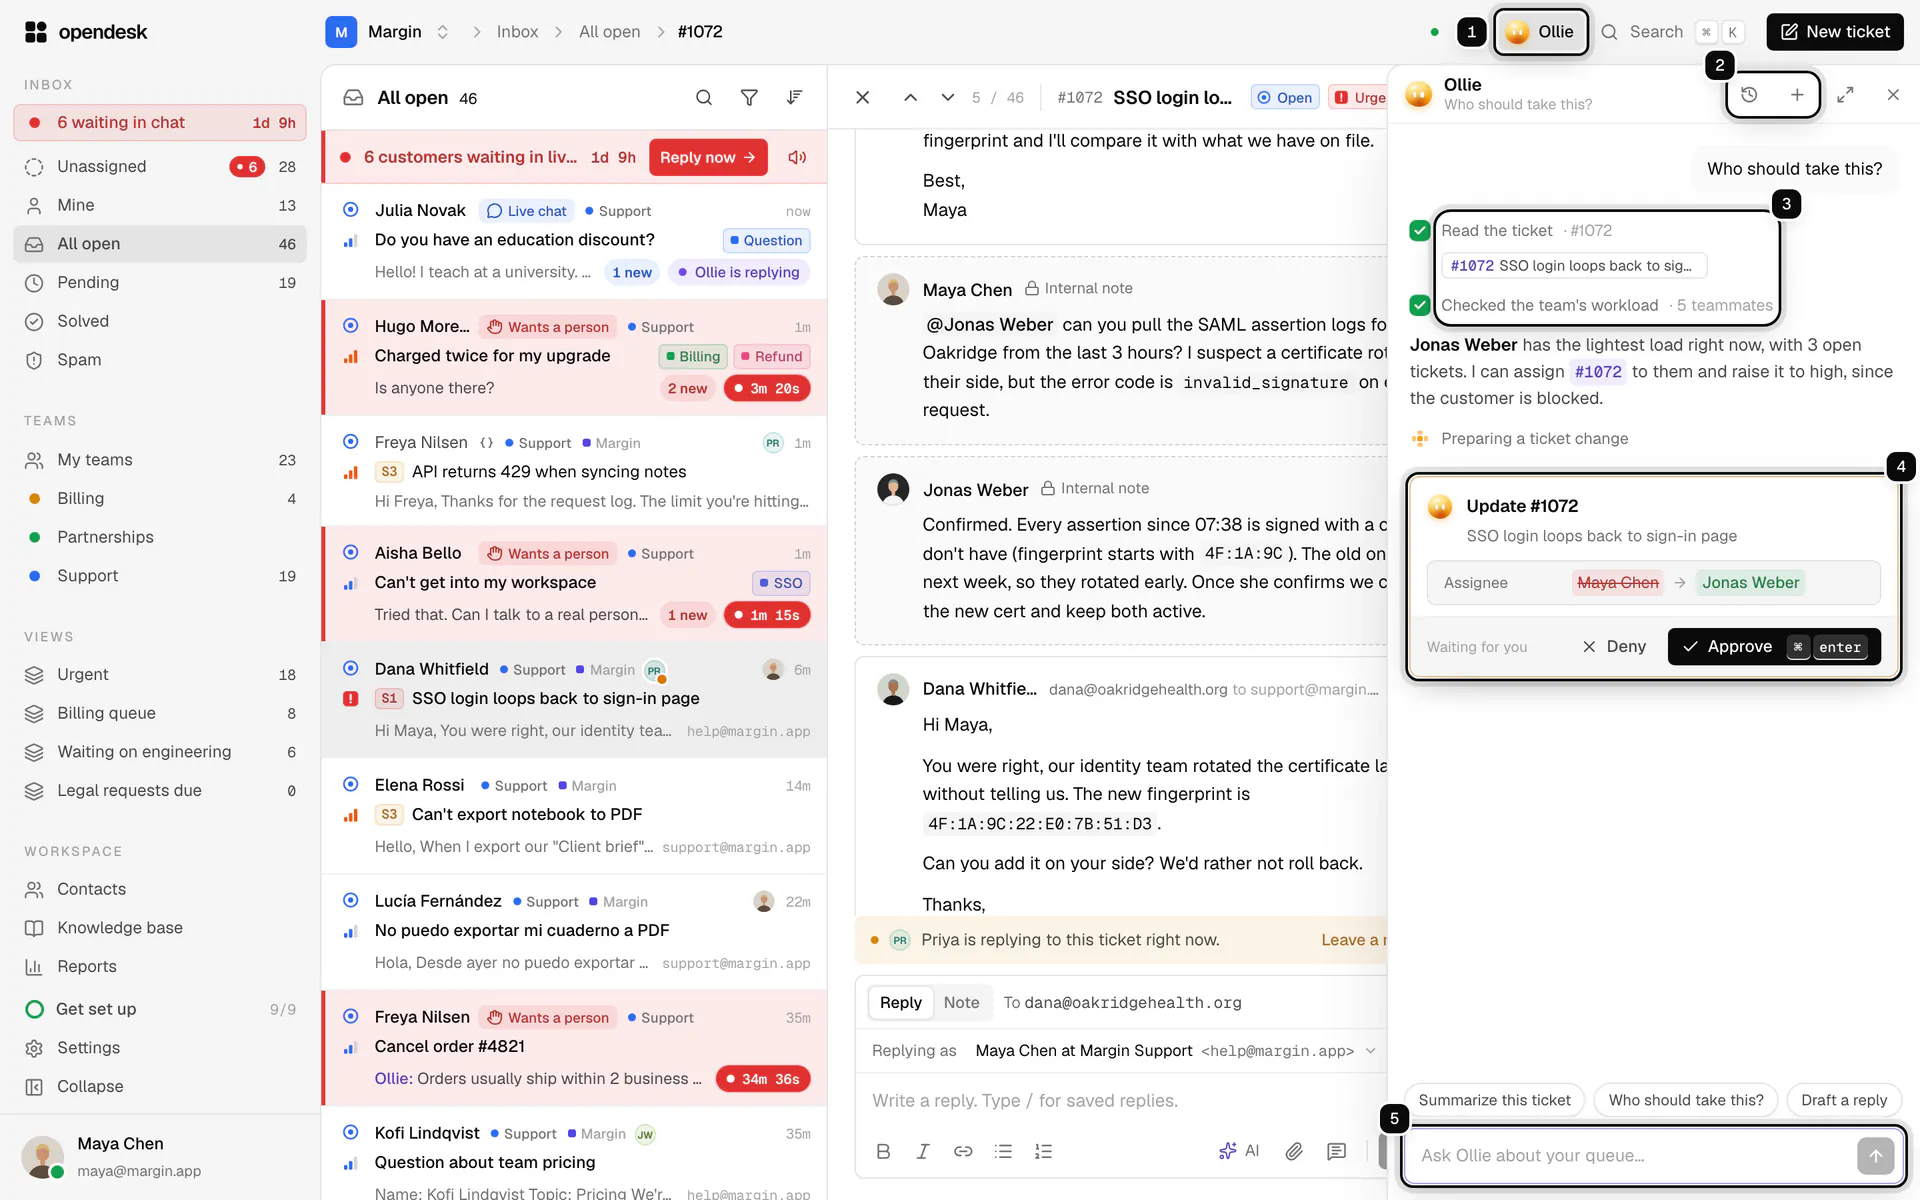Viewport: 1920px width, 1200px height.
Task: Open the Margin workspace switcher
Action: [388, 32]
